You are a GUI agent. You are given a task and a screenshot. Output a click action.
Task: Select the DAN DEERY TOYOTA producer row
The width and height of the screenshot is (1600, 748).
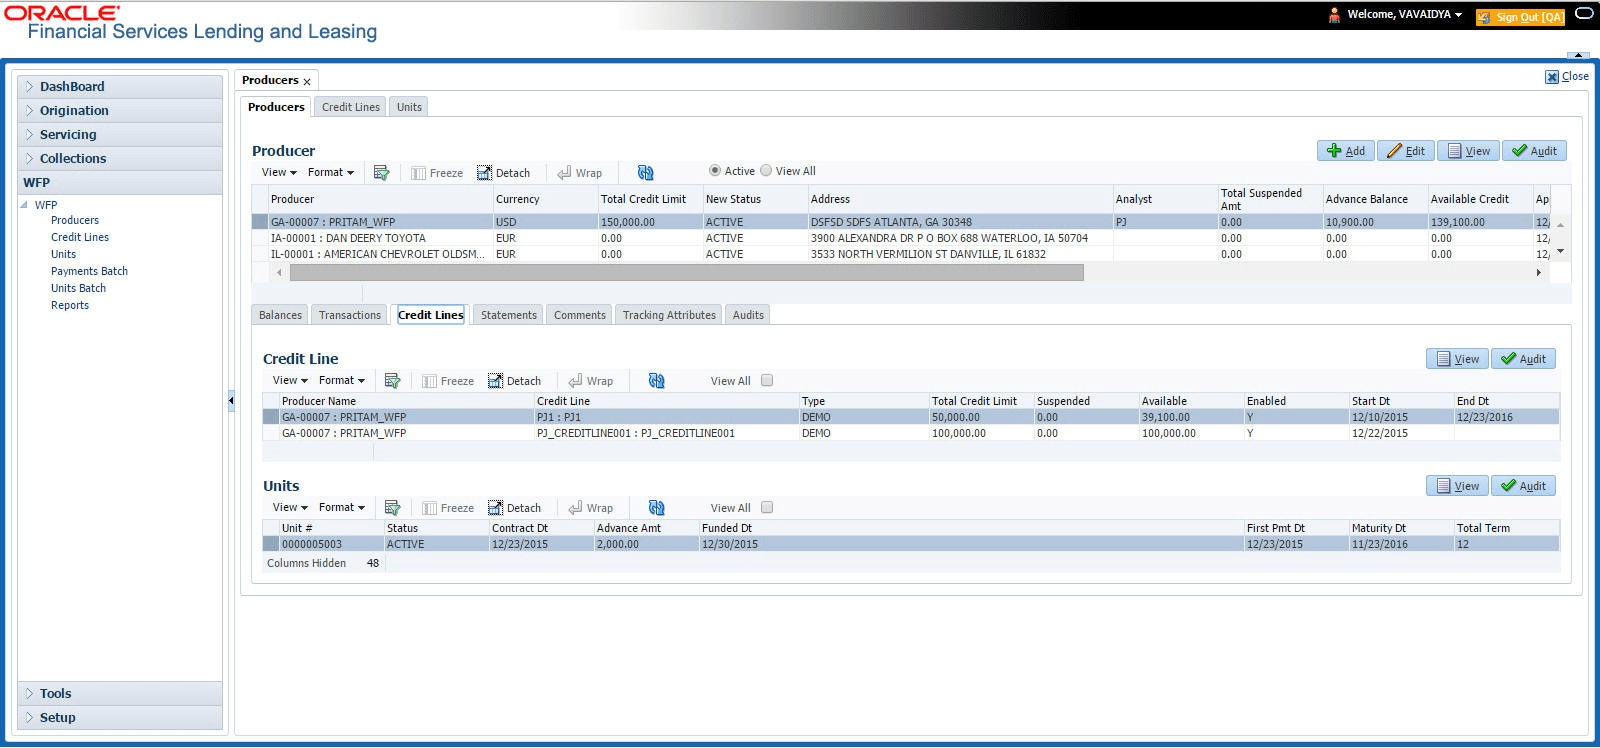point(899,238)
